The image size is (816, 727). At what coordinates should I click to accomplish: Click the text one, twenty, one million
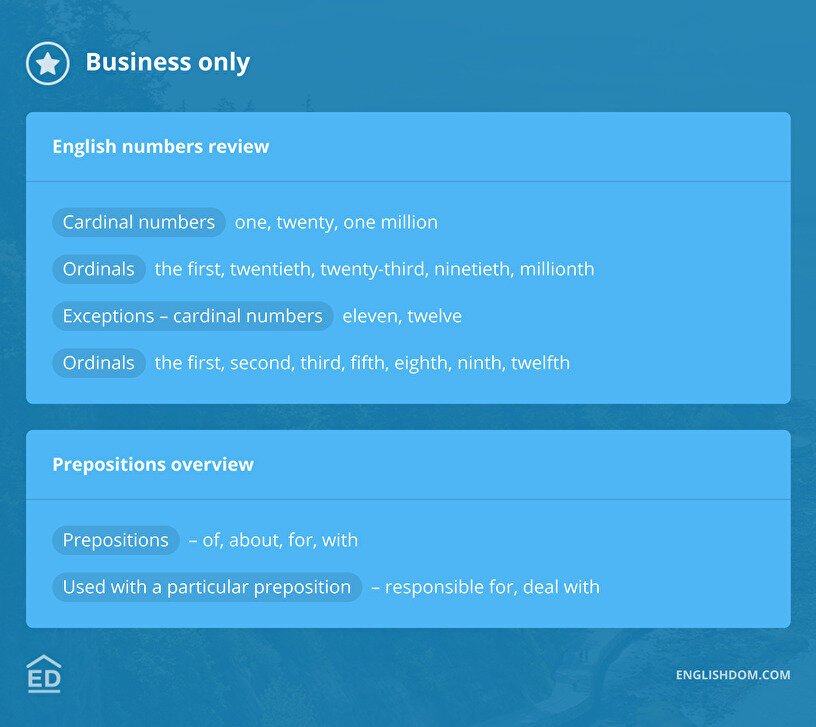336,222
